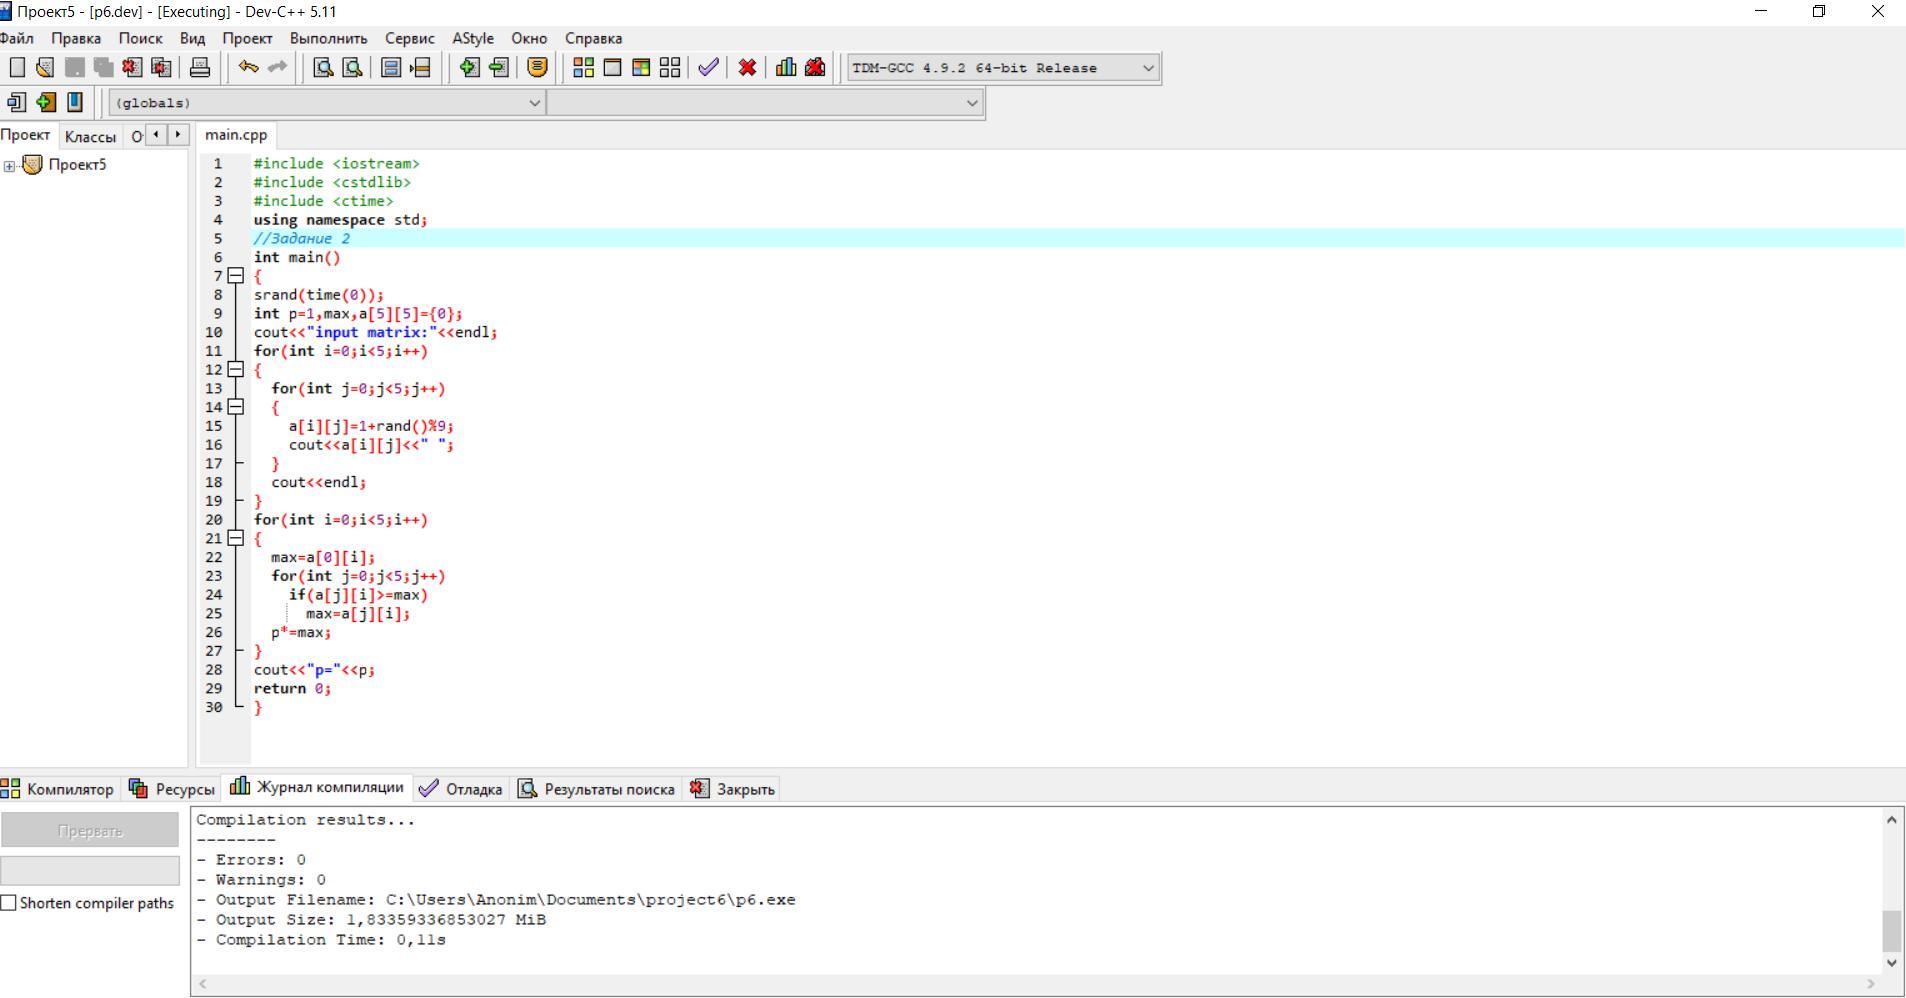Open the AStyle menu
1906x998 pixels.
tap(473, 38)
